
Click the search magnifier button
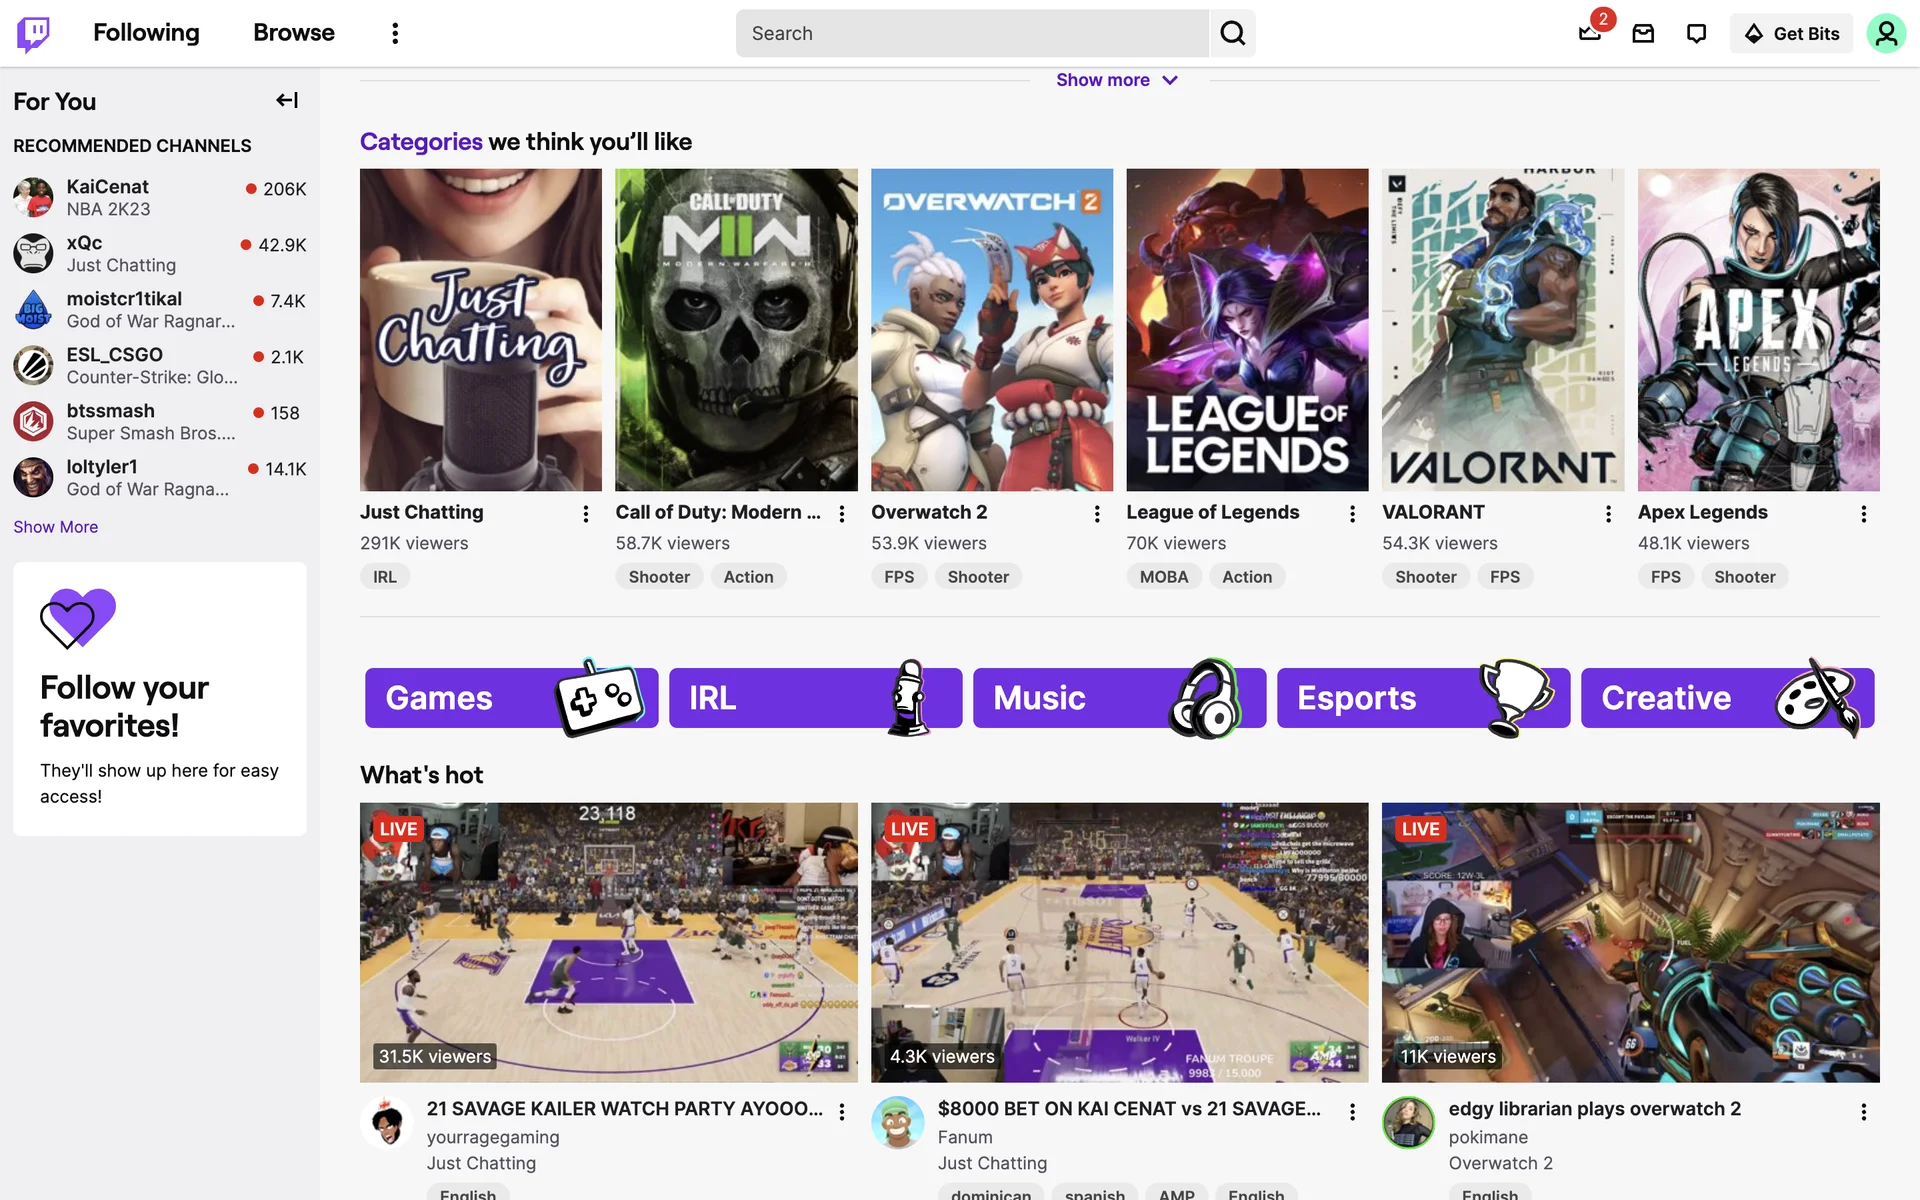[1232, 34]
